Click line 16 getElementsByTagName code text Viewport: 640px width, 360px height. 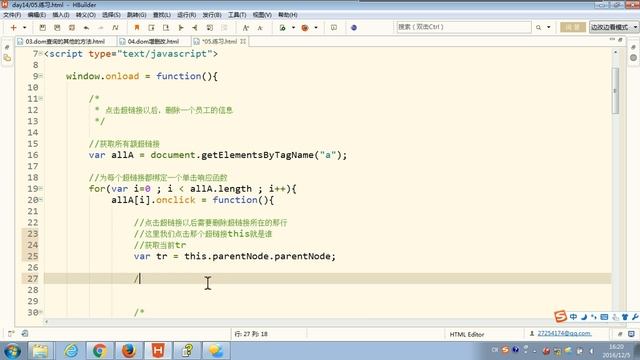[257, 155]
